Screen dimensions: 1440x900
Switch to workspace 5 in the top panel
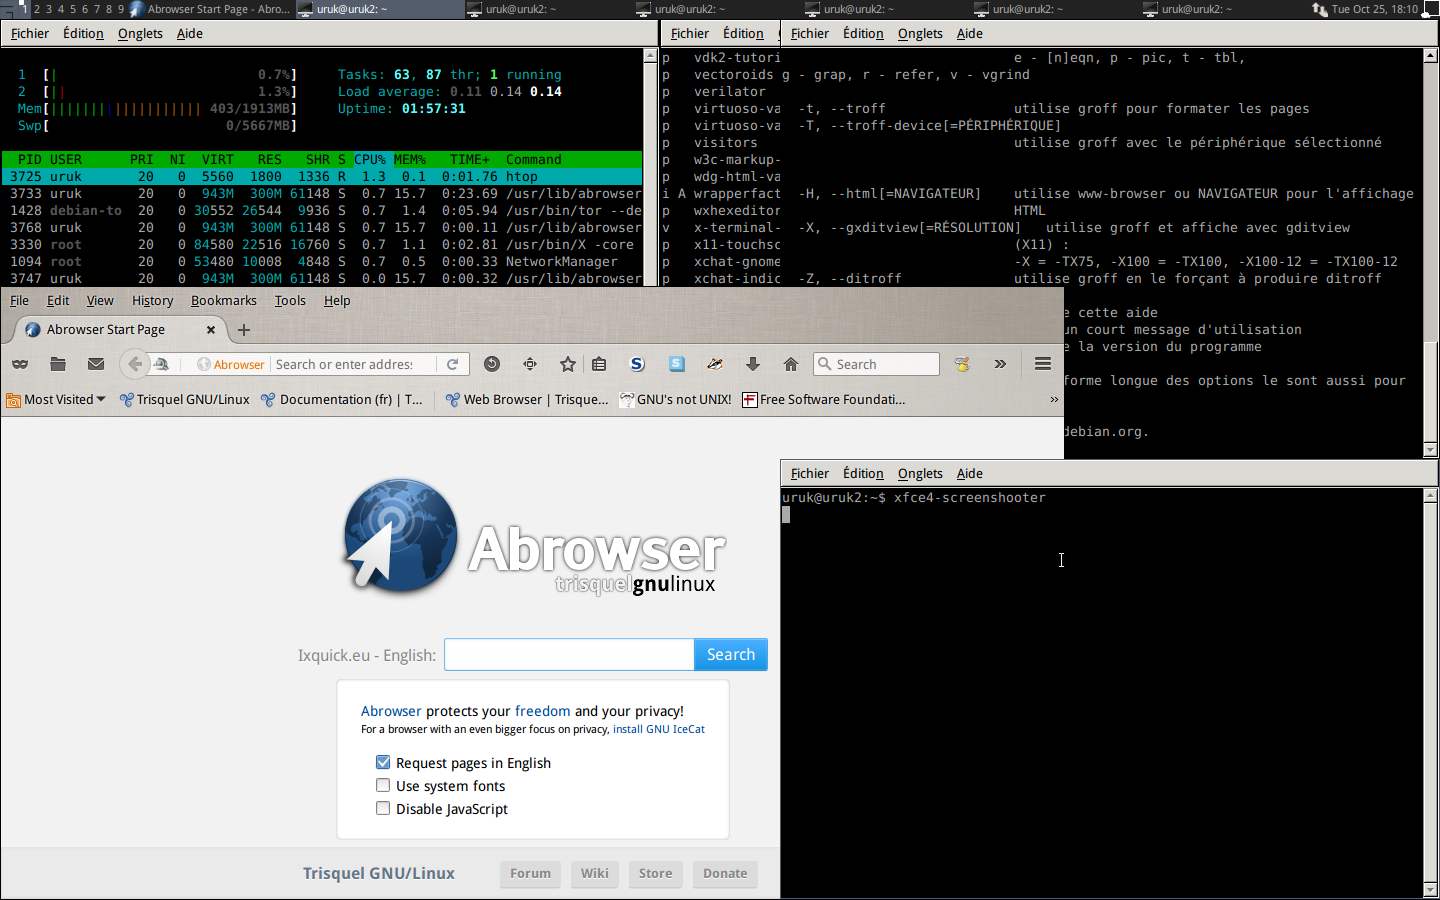click(x=73, y=8)
